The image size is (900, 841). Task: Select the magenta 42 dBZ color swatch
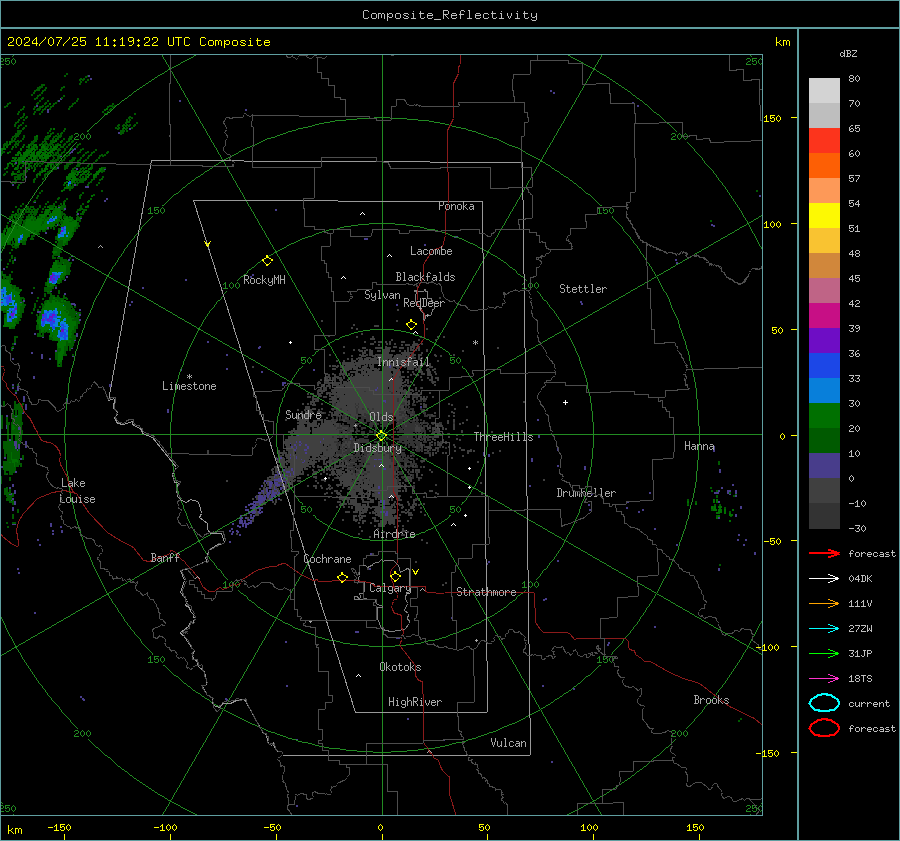point(824,316)
